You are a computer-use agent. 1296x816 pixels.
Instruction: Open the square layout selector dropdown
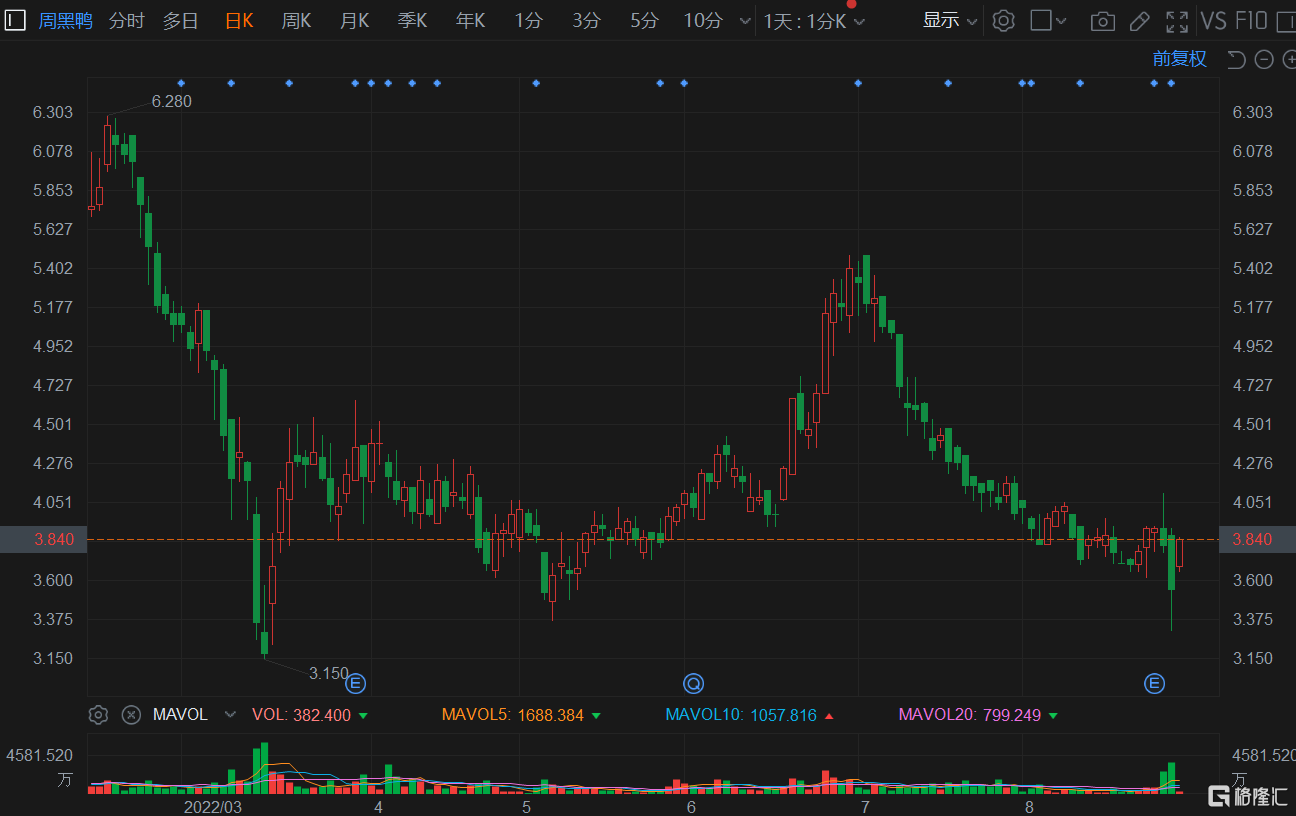(x=1048, y=21)
